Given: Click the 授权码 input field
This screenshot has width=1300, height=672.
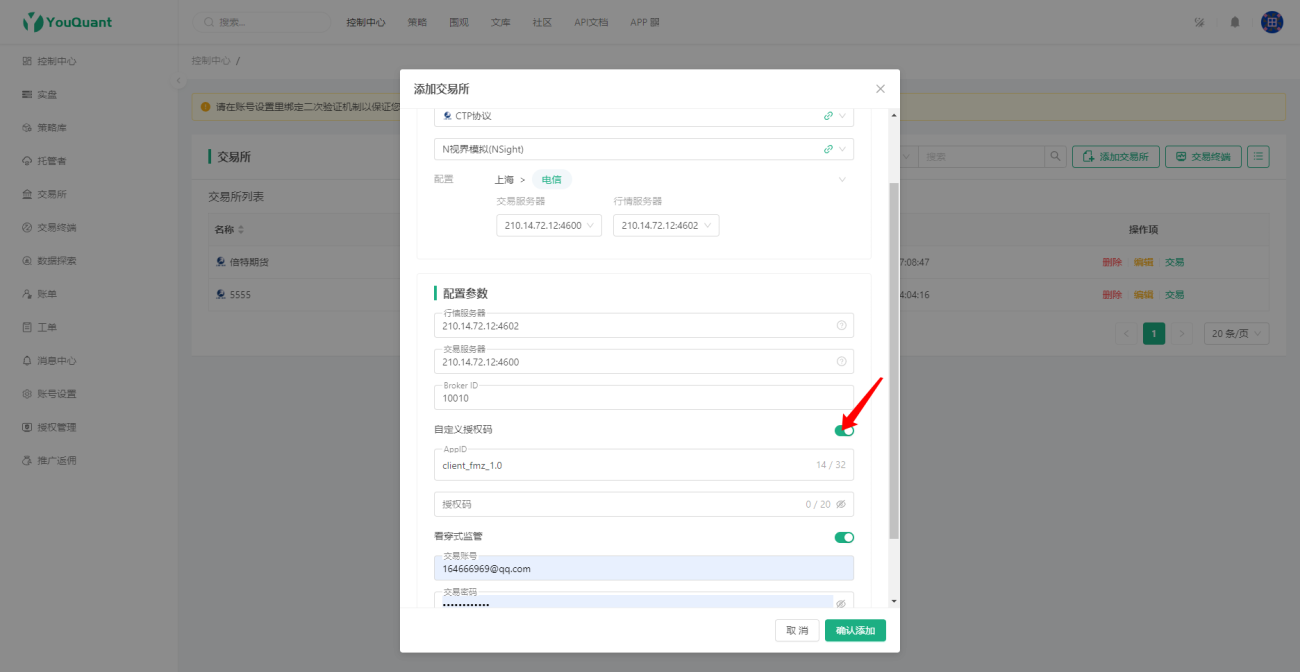Looking at the screenshot, I should coord(644,504).
